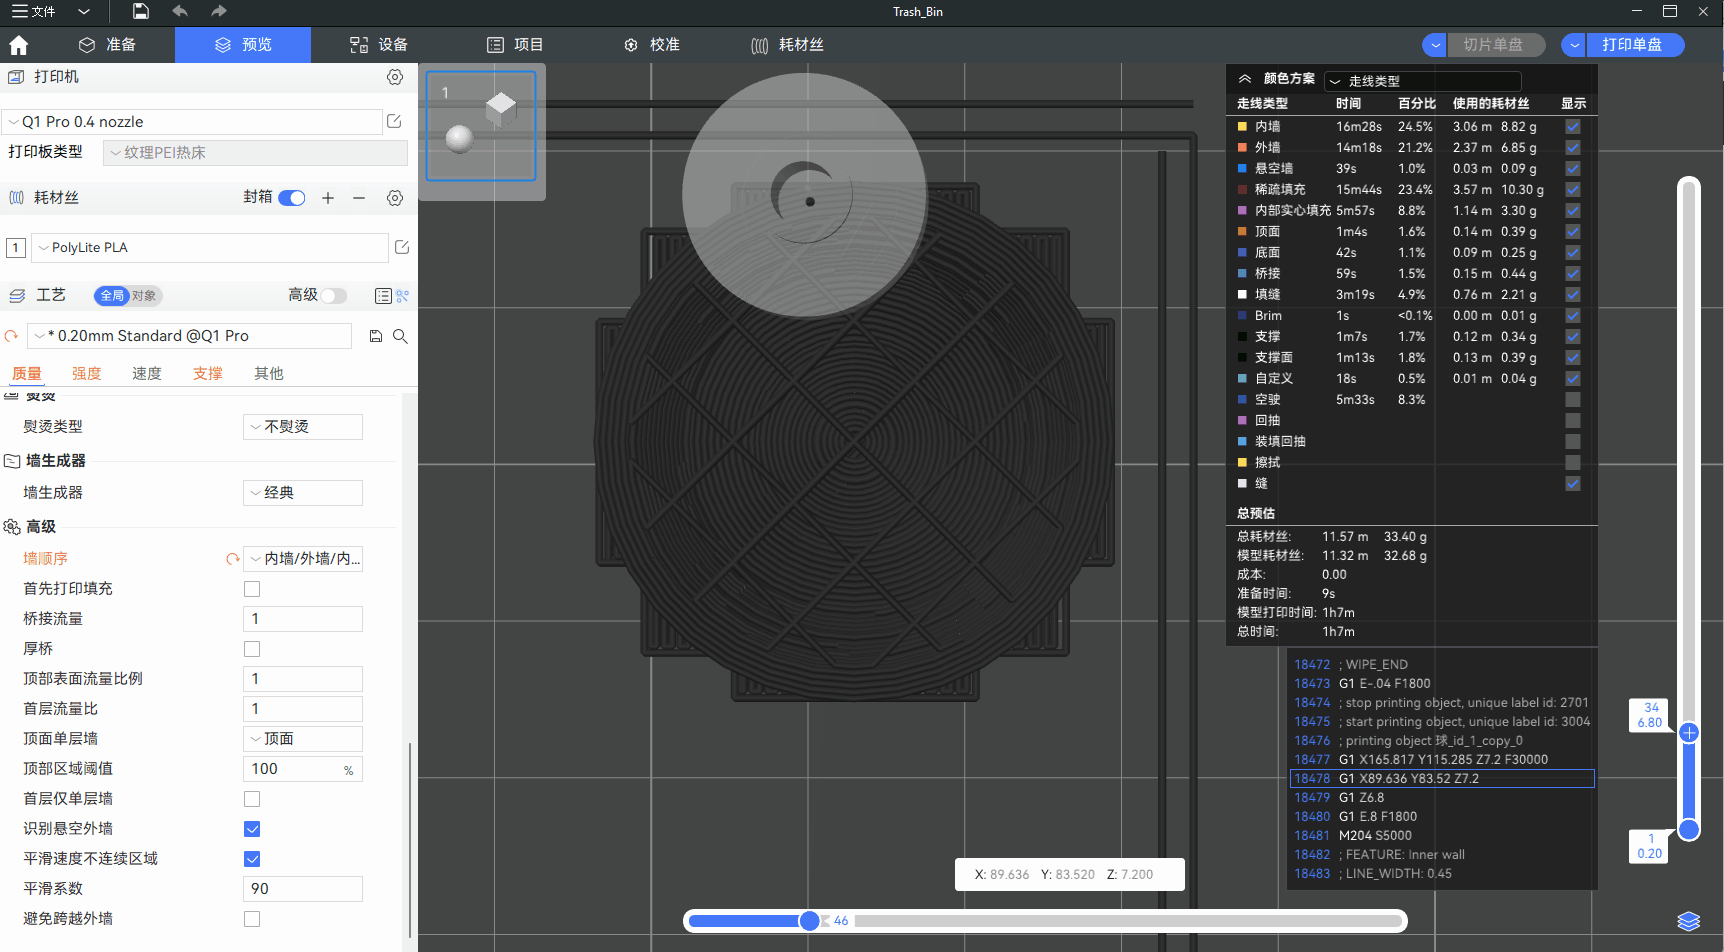Edit the Q1 Pro printer preset icon
Viewport: 1724px width, 952px height.
point(395,121)
